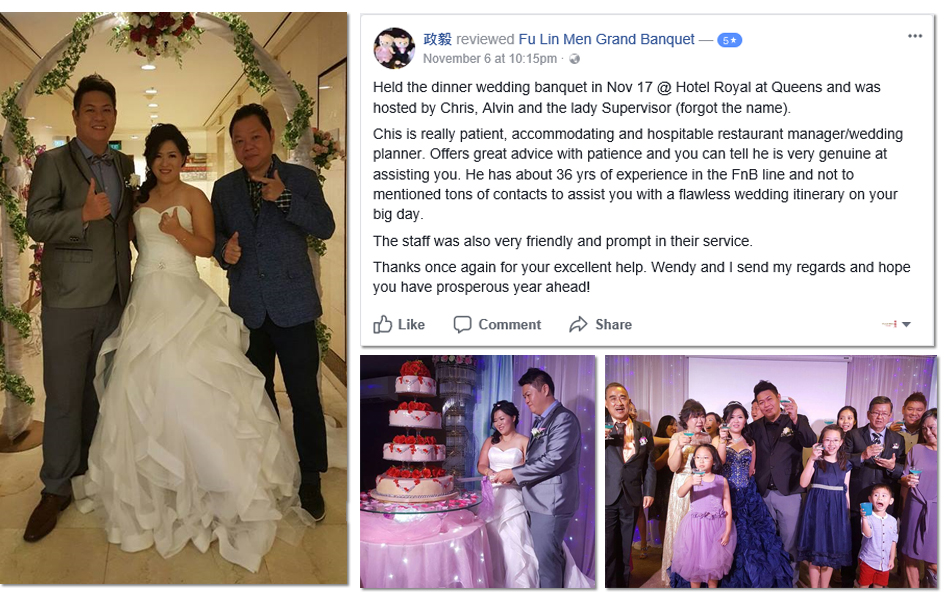Click the small page avatar beside dropdown arrow
The image size is (950, 600).
889,324
